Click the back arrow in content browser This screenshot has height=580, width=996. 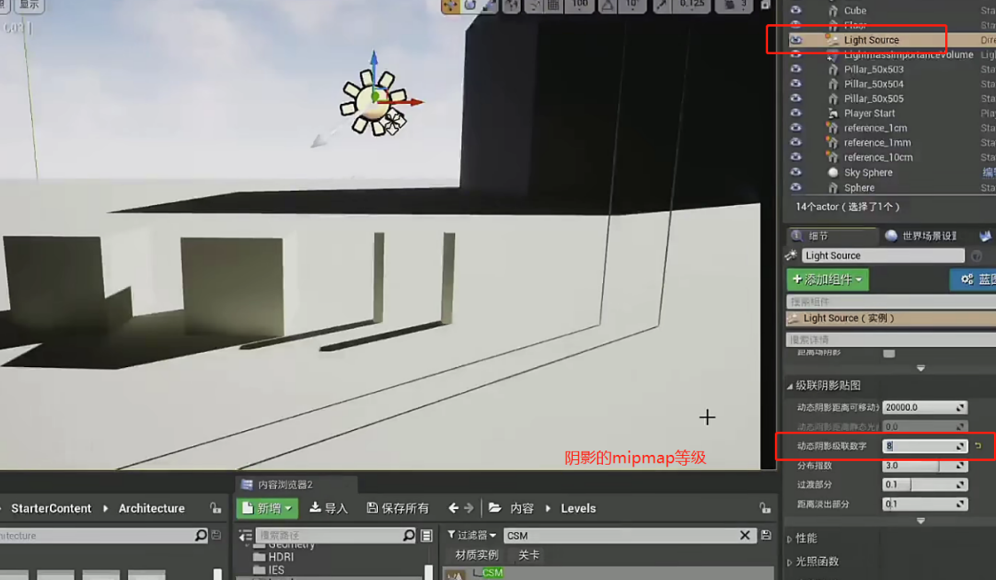coord(454,508)
